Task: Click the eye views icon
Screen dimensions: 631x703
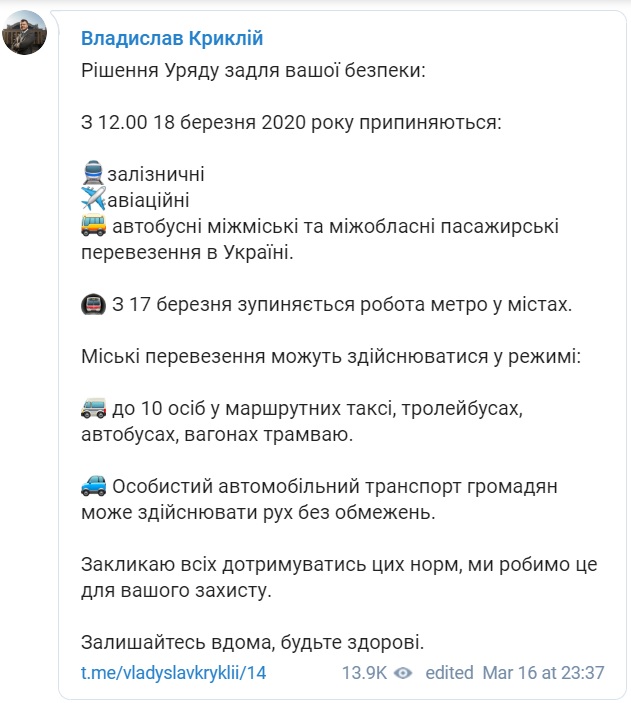Action: point(403,672)
